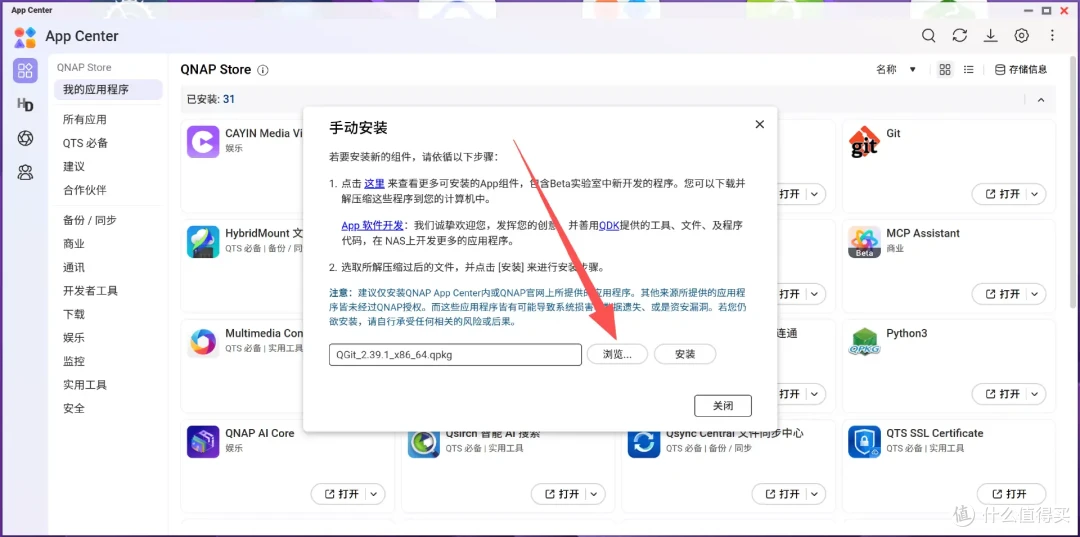The image size is (1080, 537).
Task: Click the CAYIN Media app icon
Action: click(x=203, y=142)
